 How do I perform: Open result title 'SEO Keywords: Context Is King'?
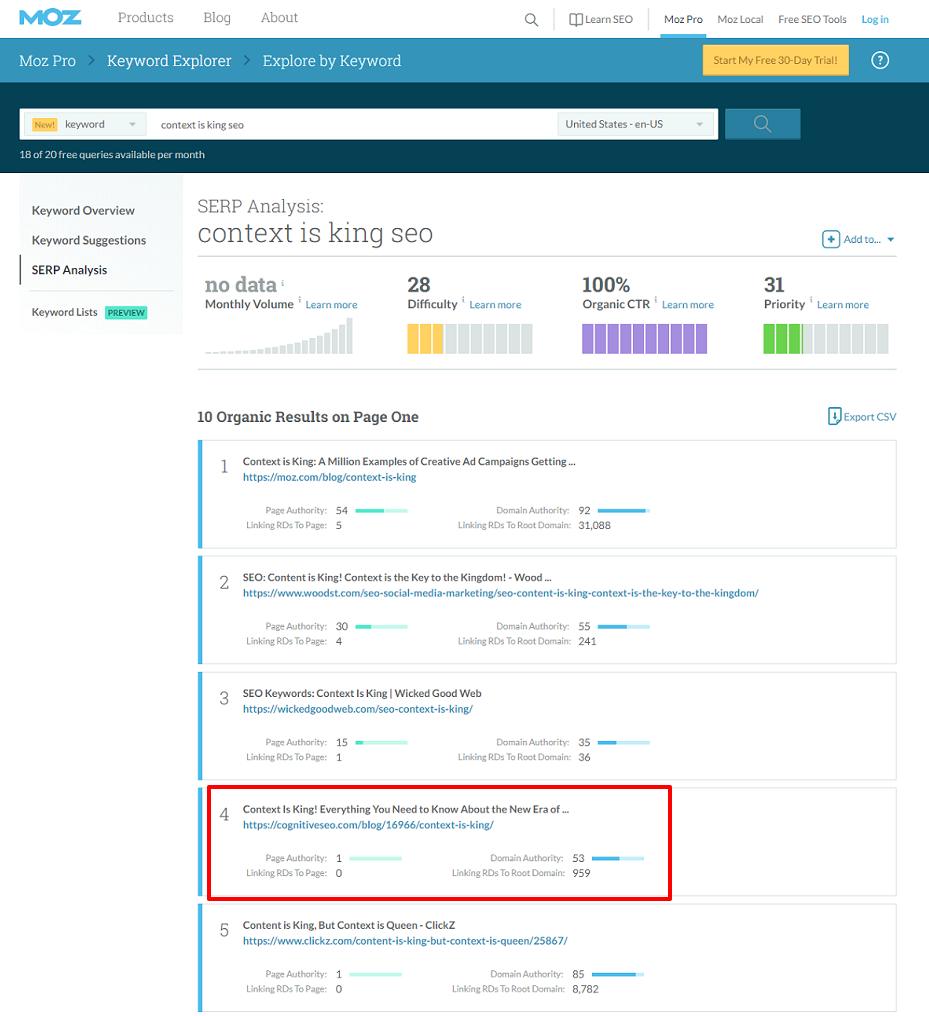[x=361, y=693]
